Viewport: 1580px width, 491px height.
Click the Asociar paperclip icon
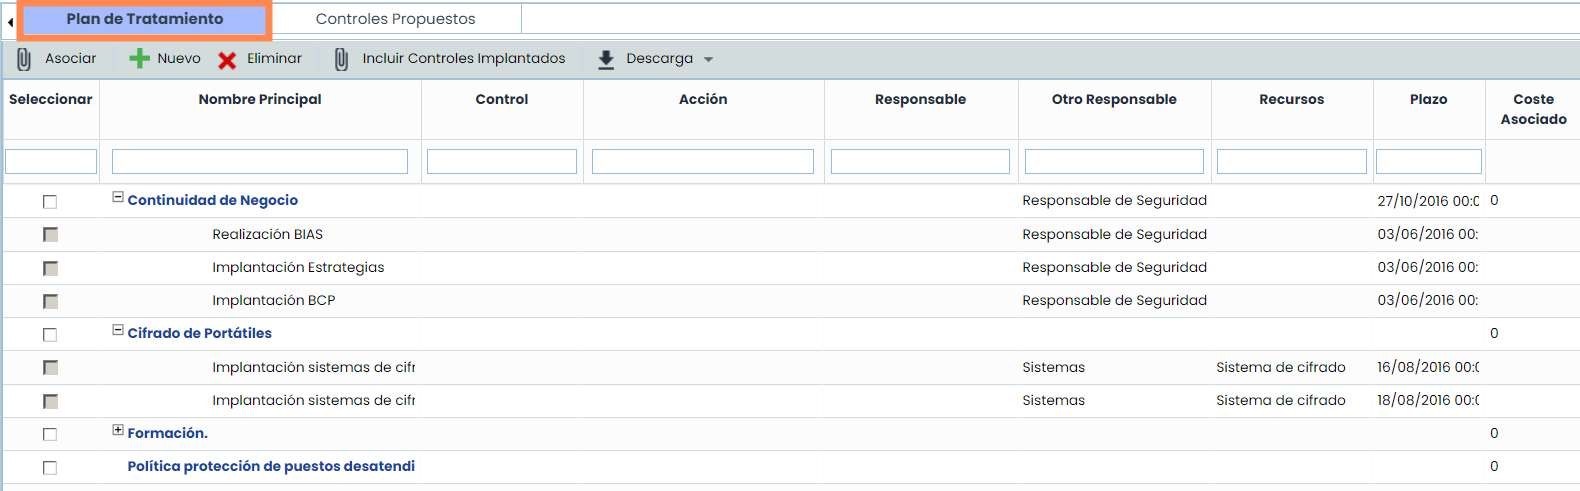pyautogui.click(x=24, y=60)
